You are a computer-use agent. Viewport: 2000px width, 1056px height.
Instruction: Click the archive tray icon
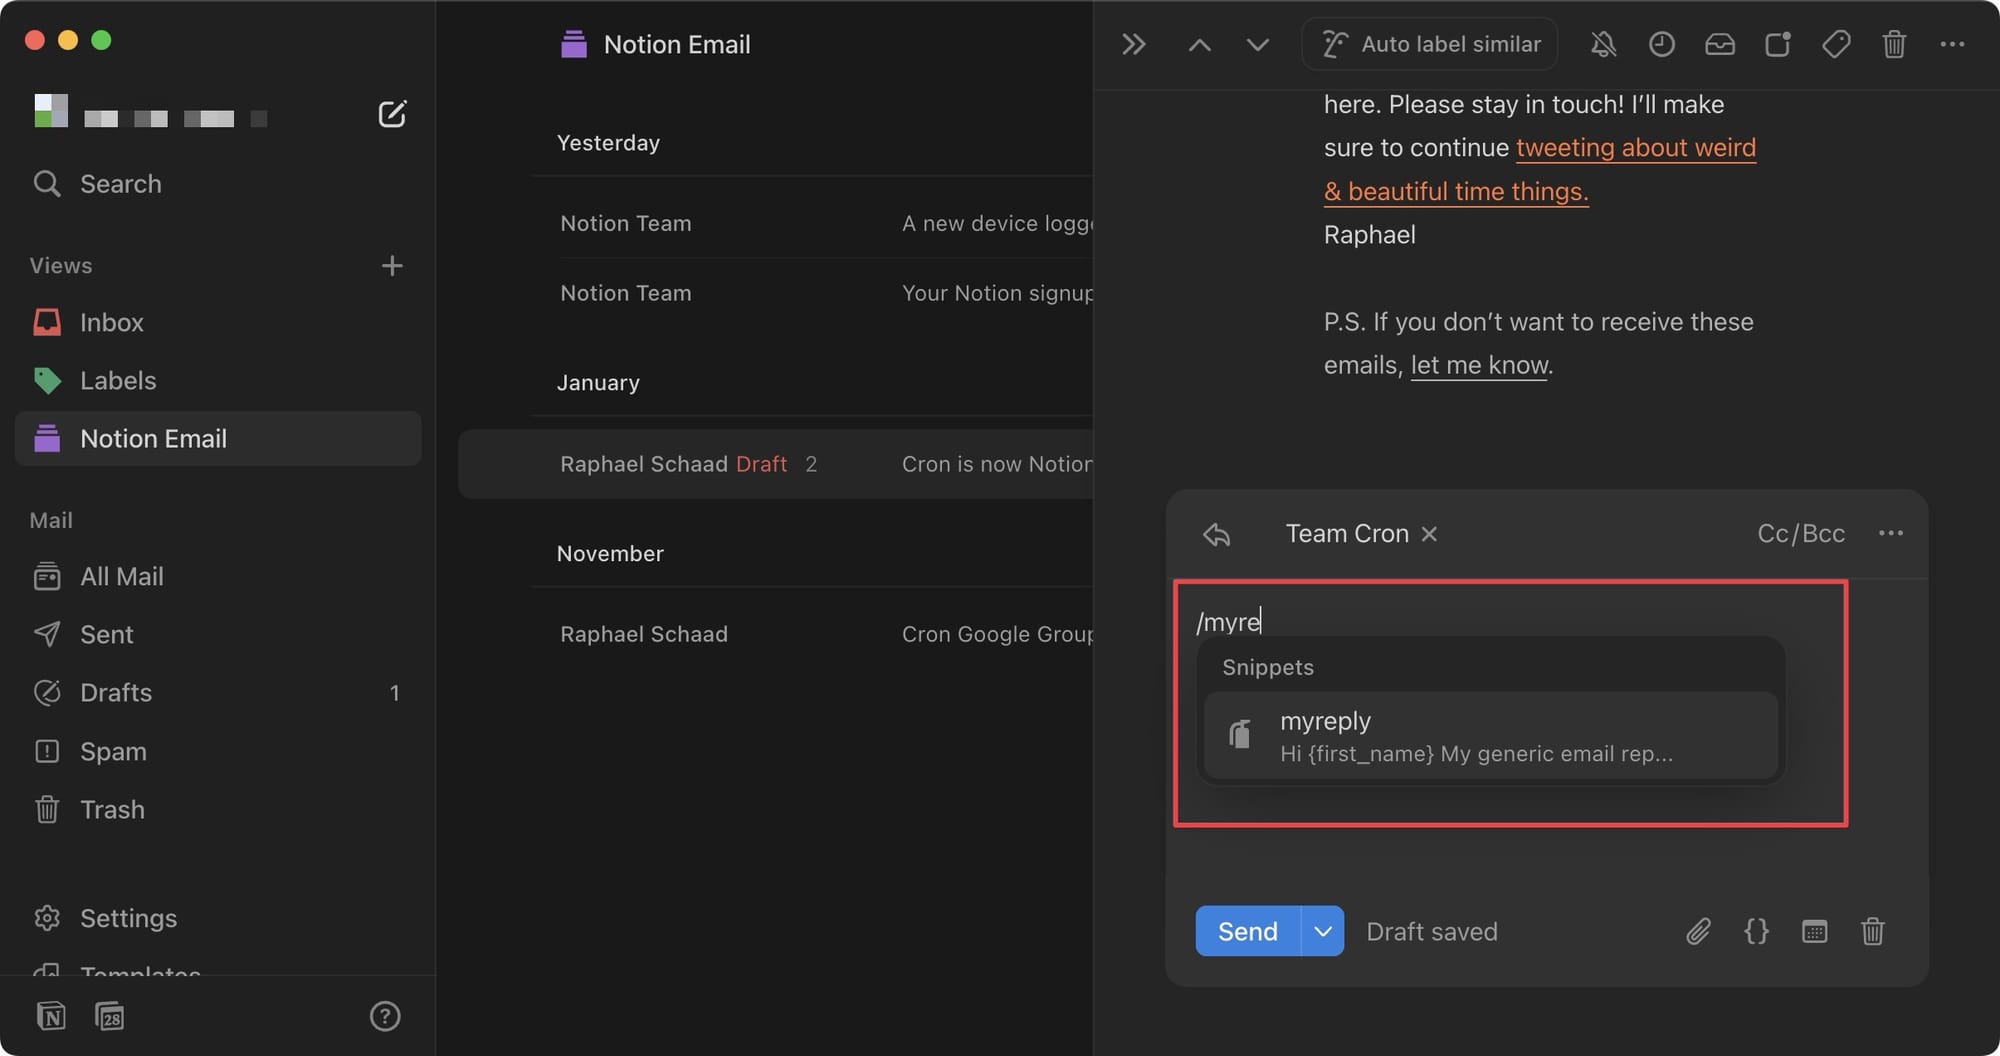tap(1719, 44)
